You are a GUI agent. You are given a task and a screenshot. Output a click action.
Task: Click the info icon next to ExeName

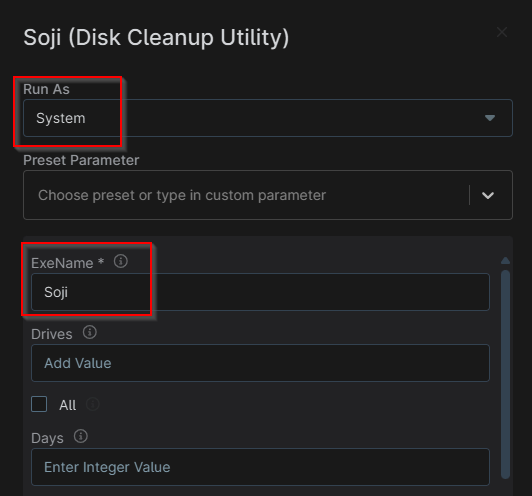click(121, 262)
